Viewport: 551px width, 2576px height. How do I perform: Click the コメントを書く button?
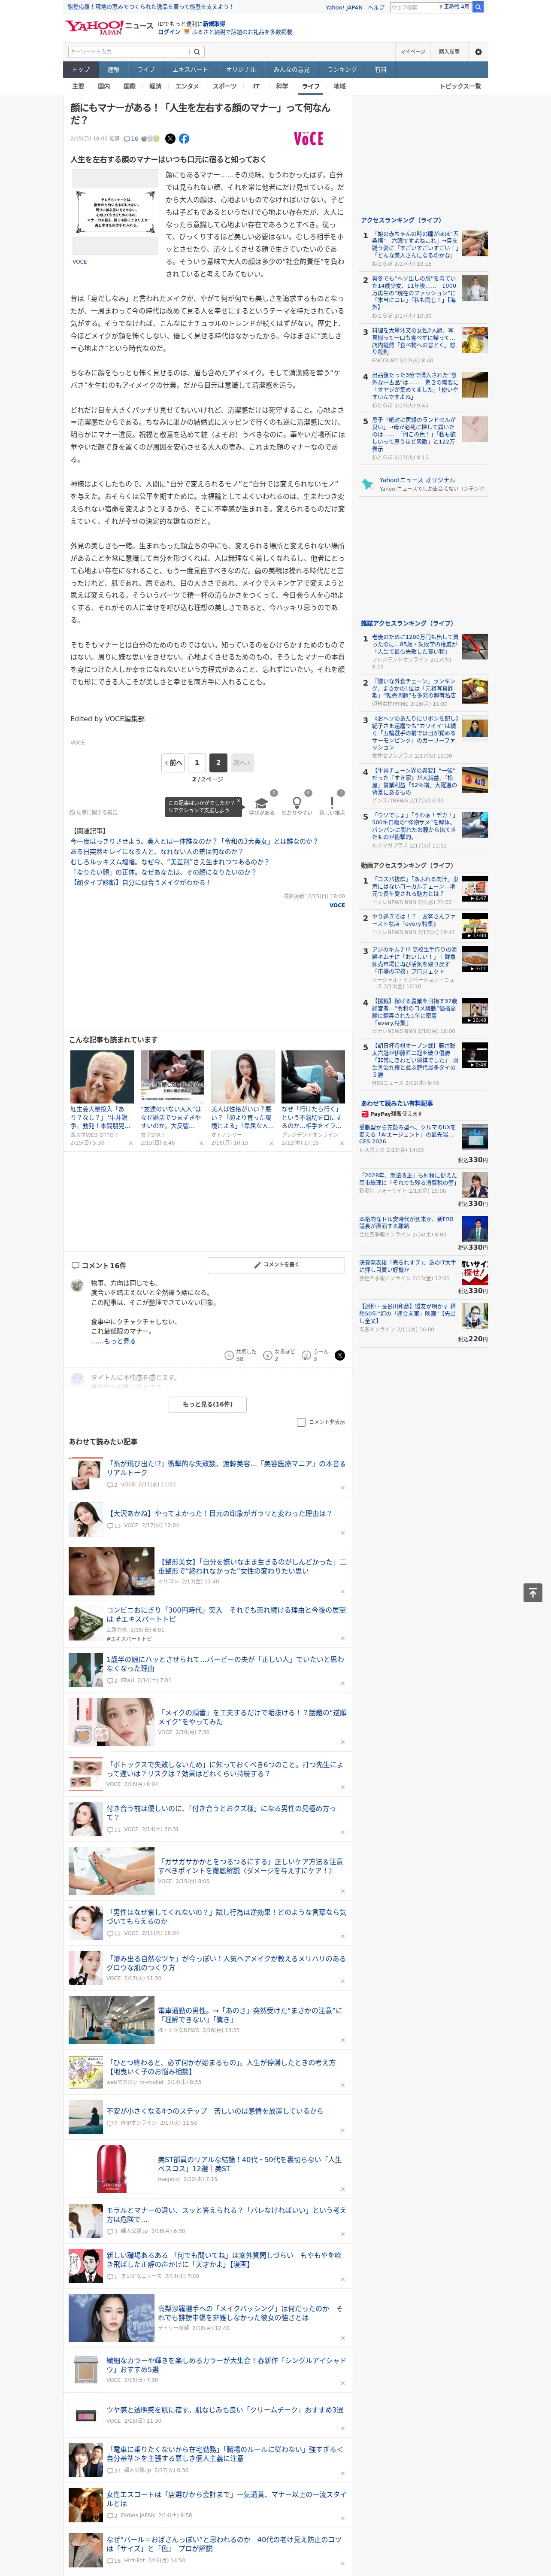pyautogui.click(x=277, y=1265)
